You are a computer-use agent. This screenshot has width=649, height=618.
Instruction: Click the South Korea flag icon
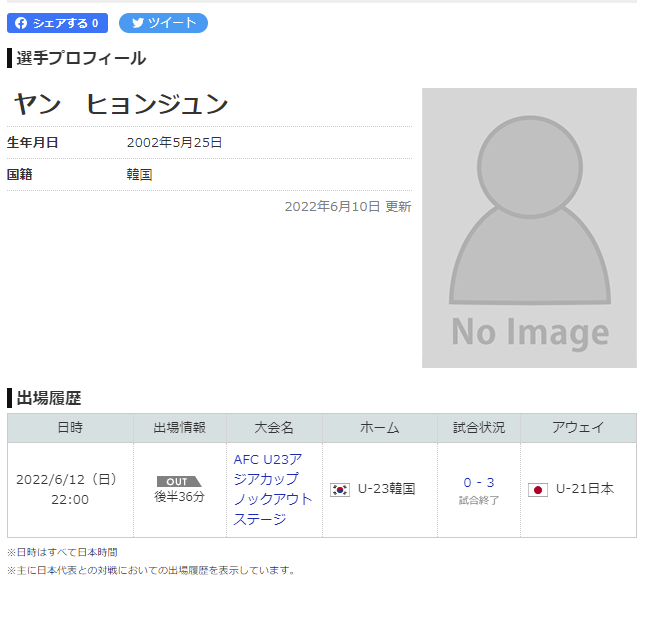(340, 490)
